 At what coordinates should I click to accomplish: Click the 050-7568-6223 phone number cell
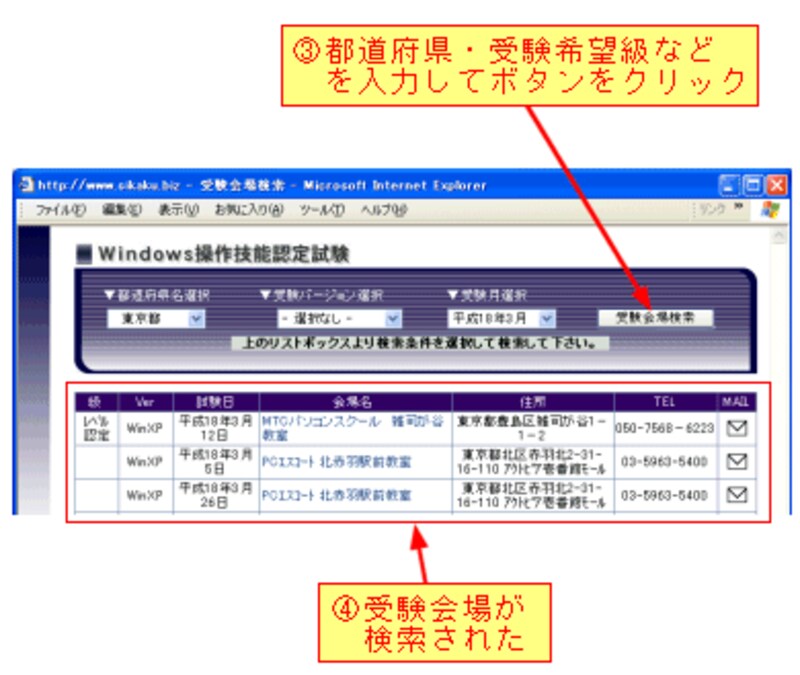(664, 428)
